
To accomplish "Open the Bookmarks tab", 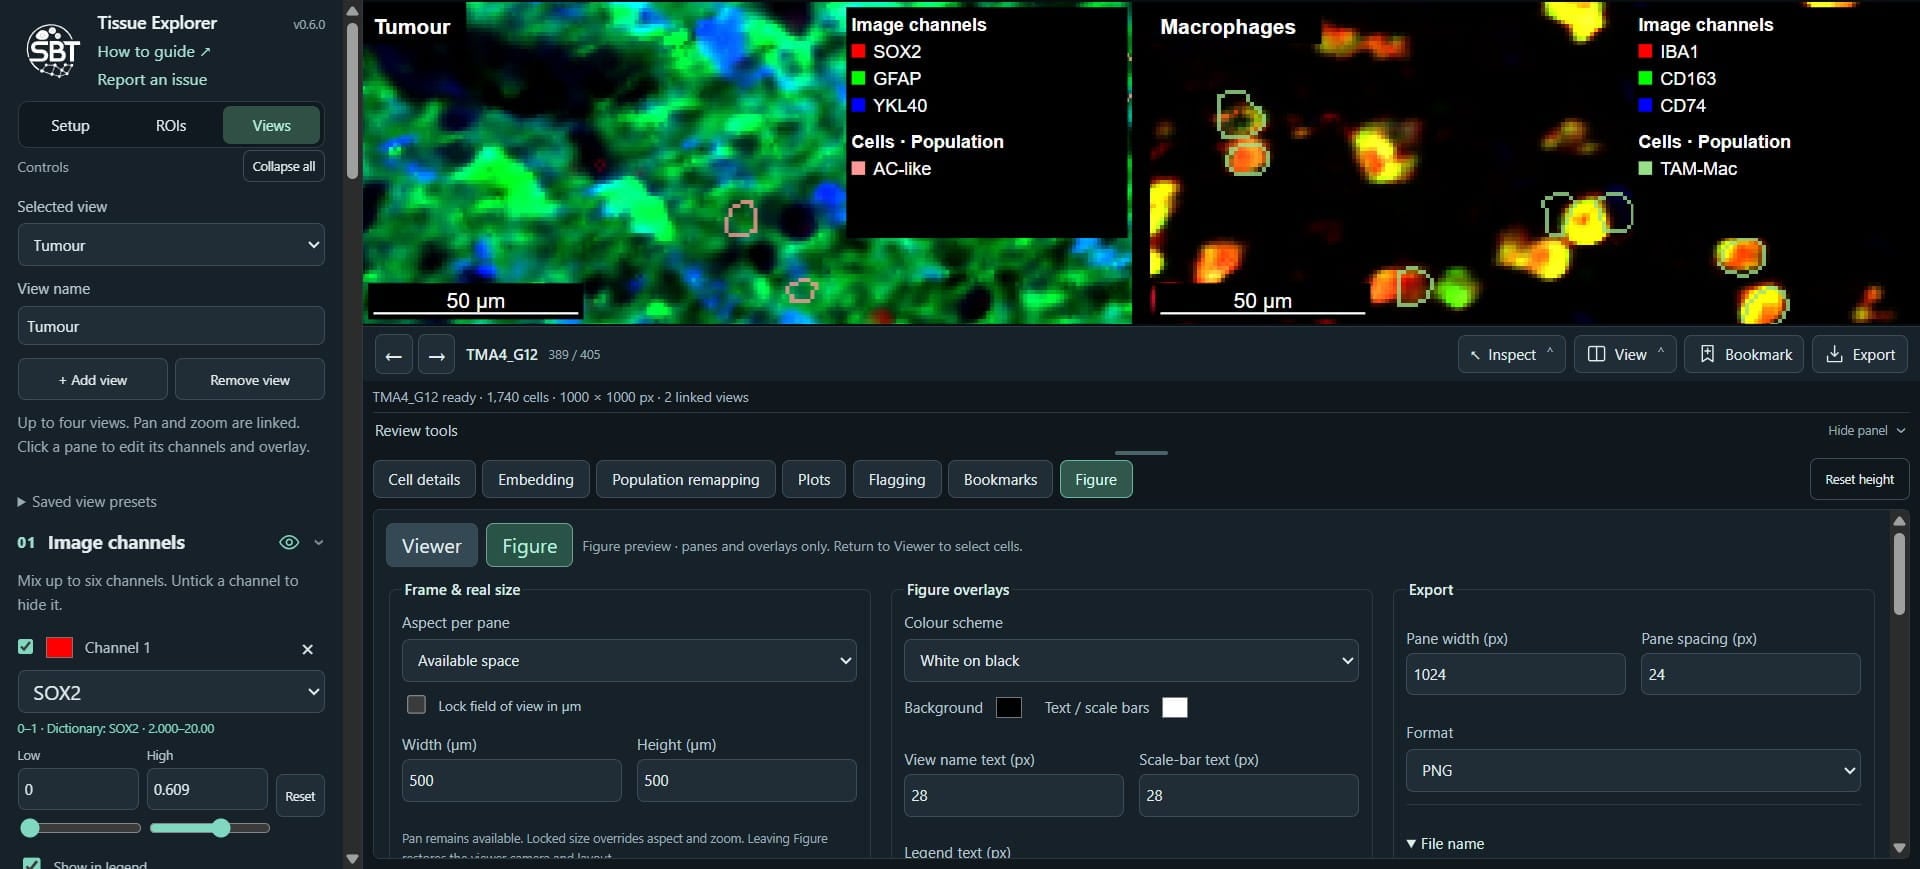I will click(1000, 479).
